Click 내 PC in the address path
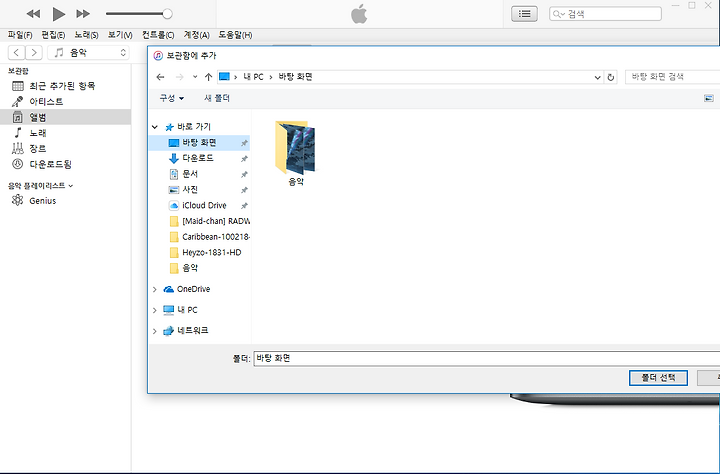Image resolution: width=720 pixels, height=474 pixels. coord(253,77)
